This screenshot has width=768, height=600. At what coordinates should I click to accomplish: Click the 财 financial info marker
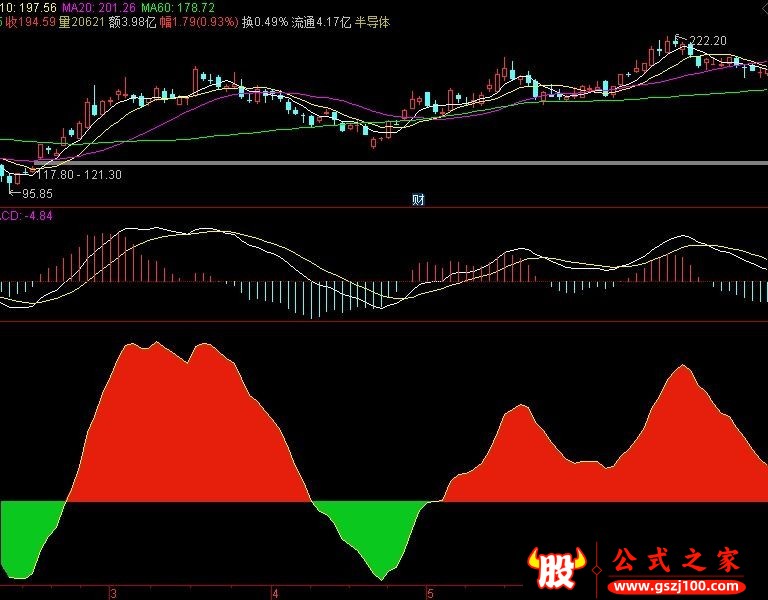tap(418, 200)
